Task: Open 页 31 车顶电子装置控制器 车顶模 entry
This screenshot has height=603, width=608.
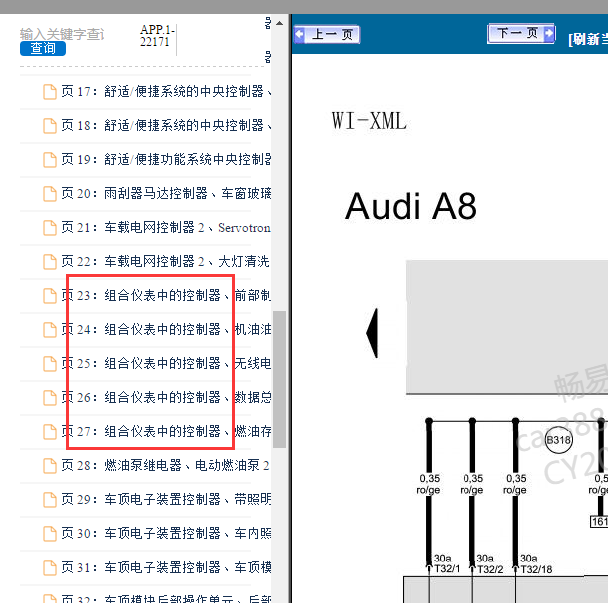Action: (x=166, y=567)
